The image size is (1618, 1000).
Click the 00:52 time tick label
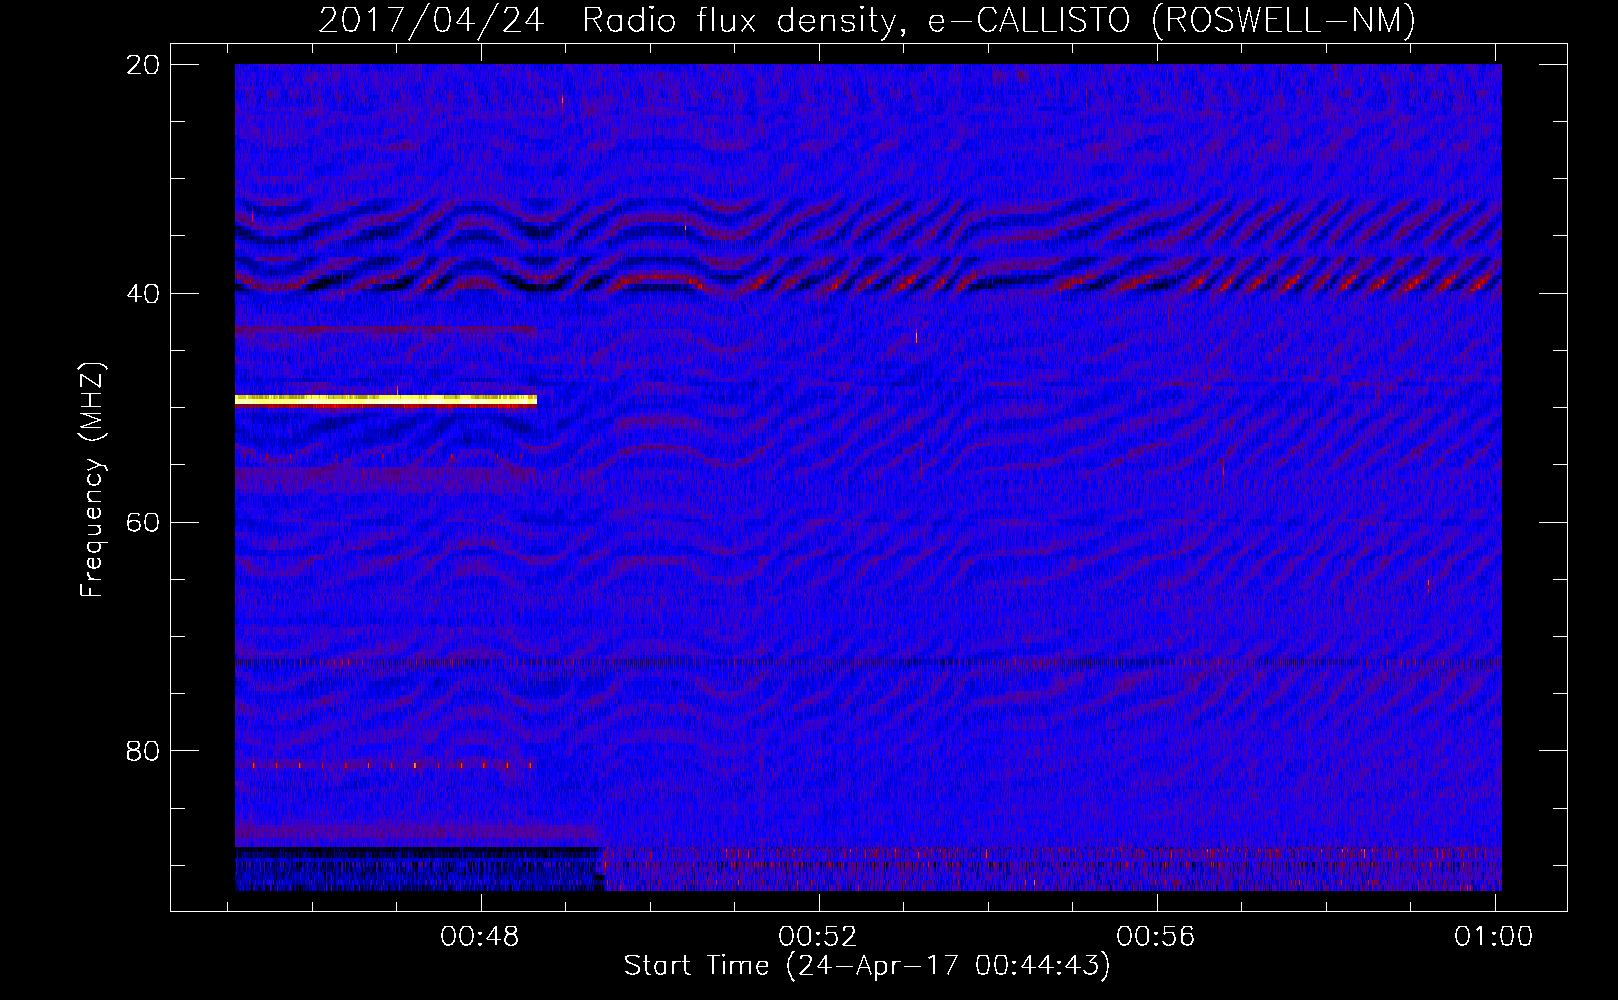click(x=818, y=937)
